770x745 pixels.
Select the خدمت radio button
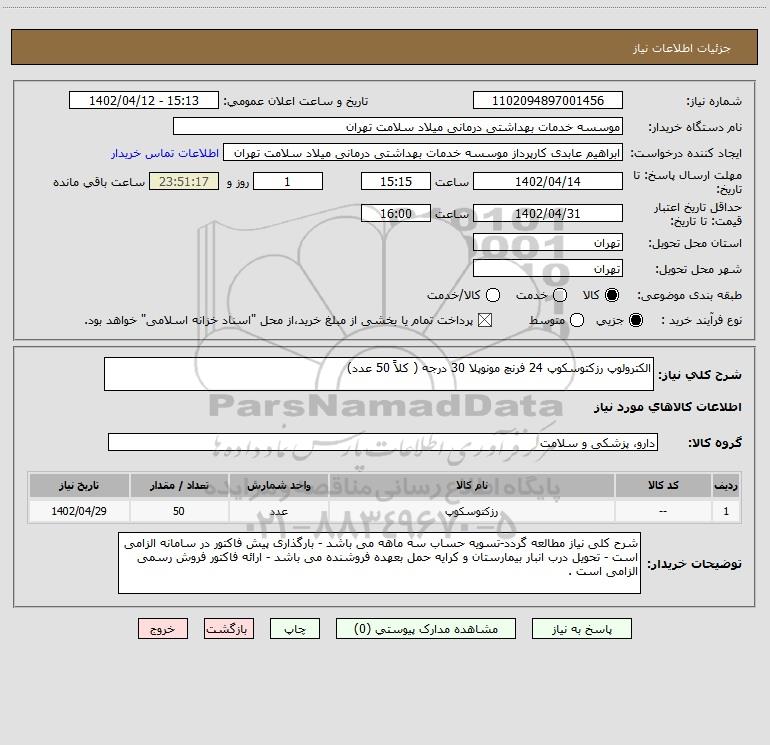coord(560,295)
